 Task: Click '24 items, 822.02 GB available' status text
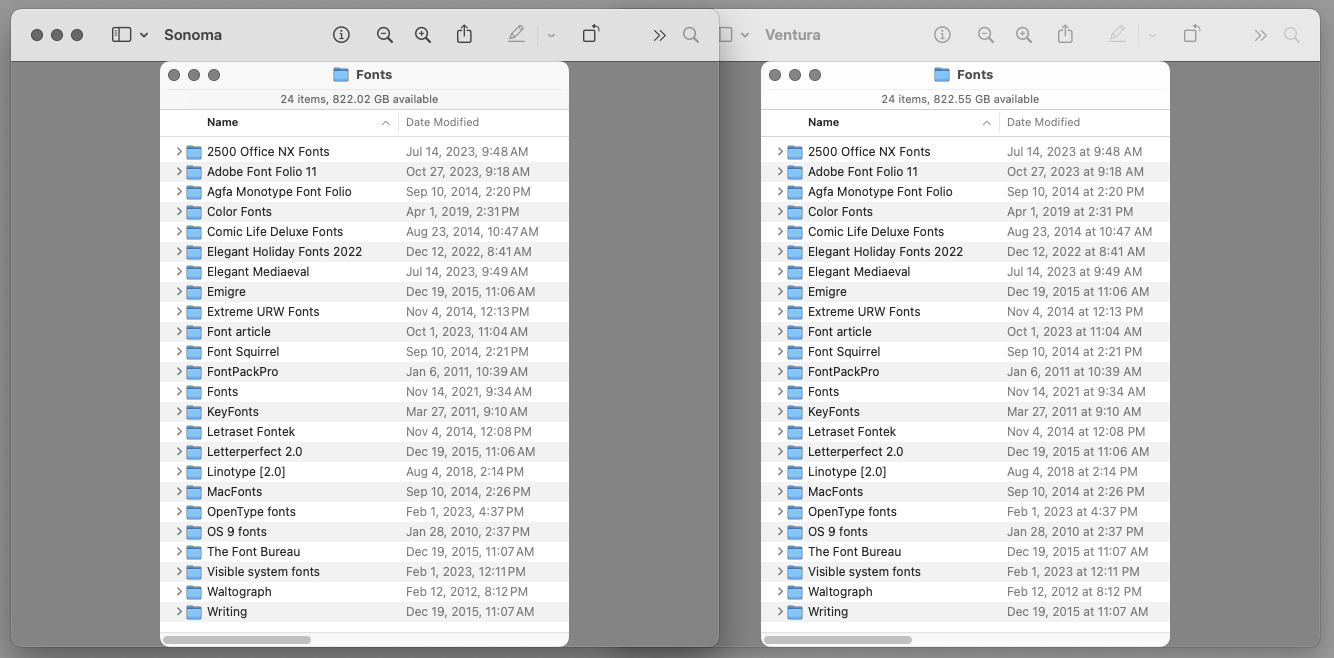[359, 99]
